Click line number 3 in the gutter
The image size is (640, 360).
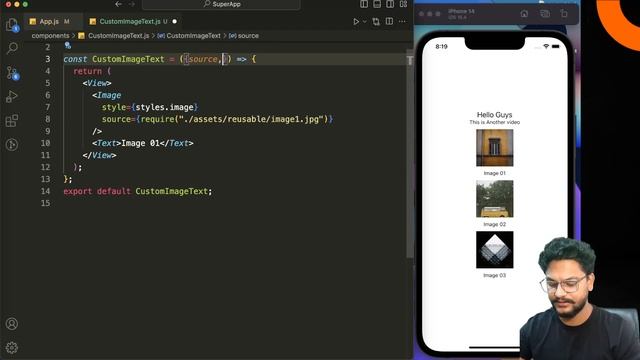click(48, 59)
